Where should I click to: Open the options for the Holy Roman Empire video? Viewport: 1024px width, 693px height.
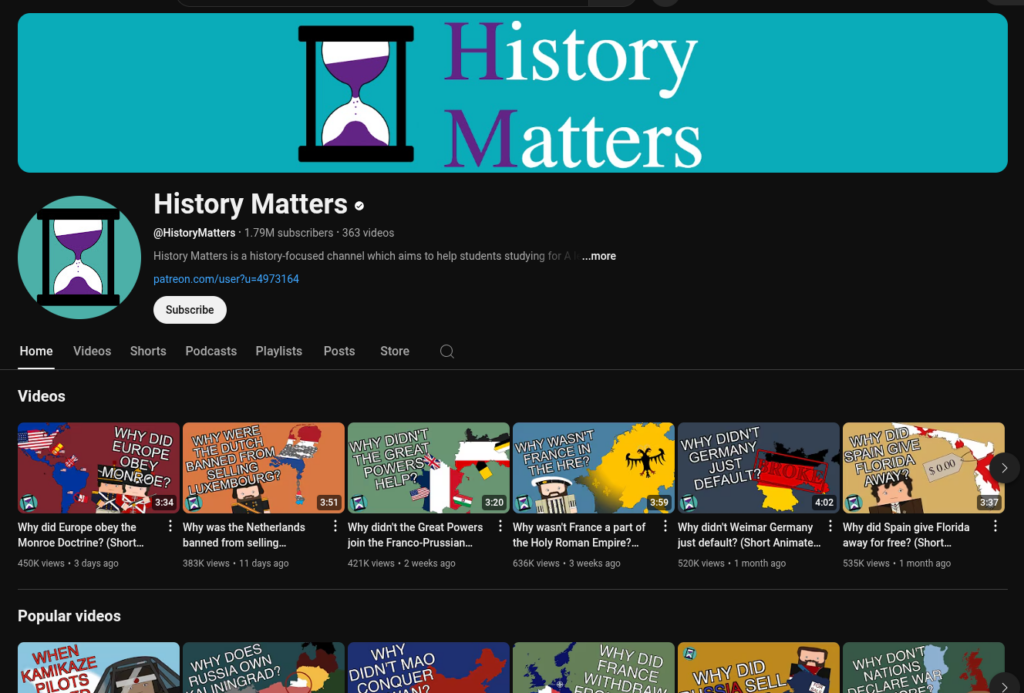click(x=665, y=526)
